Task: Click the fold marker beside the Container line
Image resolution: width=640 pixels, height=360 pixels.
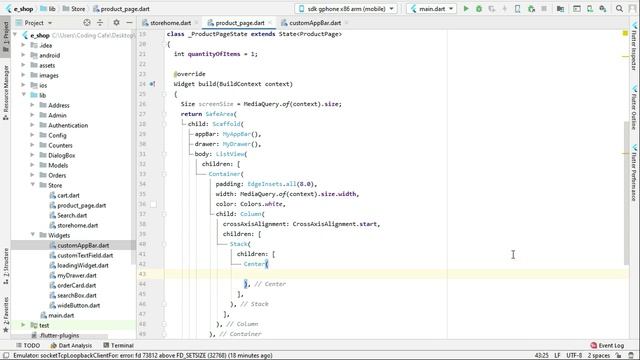Action: [x=164, y=174]
